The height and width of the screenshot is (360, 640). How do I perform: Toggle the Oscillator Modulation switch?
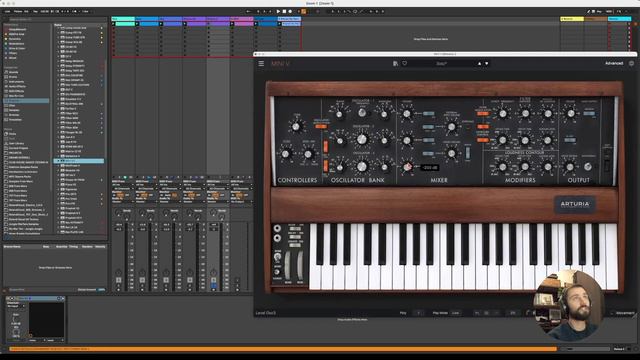click(321, 127)
